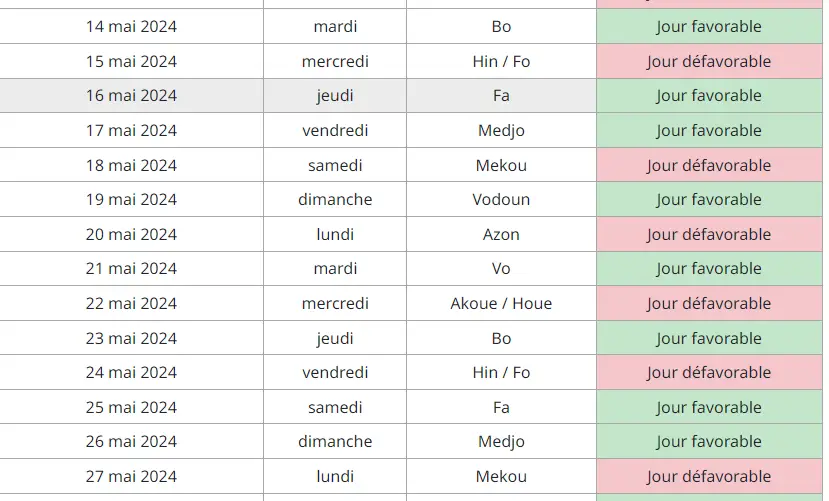Select the Vo cell for 21 mai
The height and width of the screenshot is (501, 829).
[501, 269]
